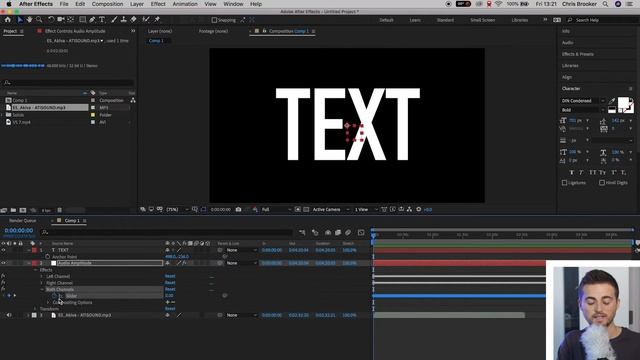Reset the Right Channel effect

pyautogui.click(x=170, y=283)
